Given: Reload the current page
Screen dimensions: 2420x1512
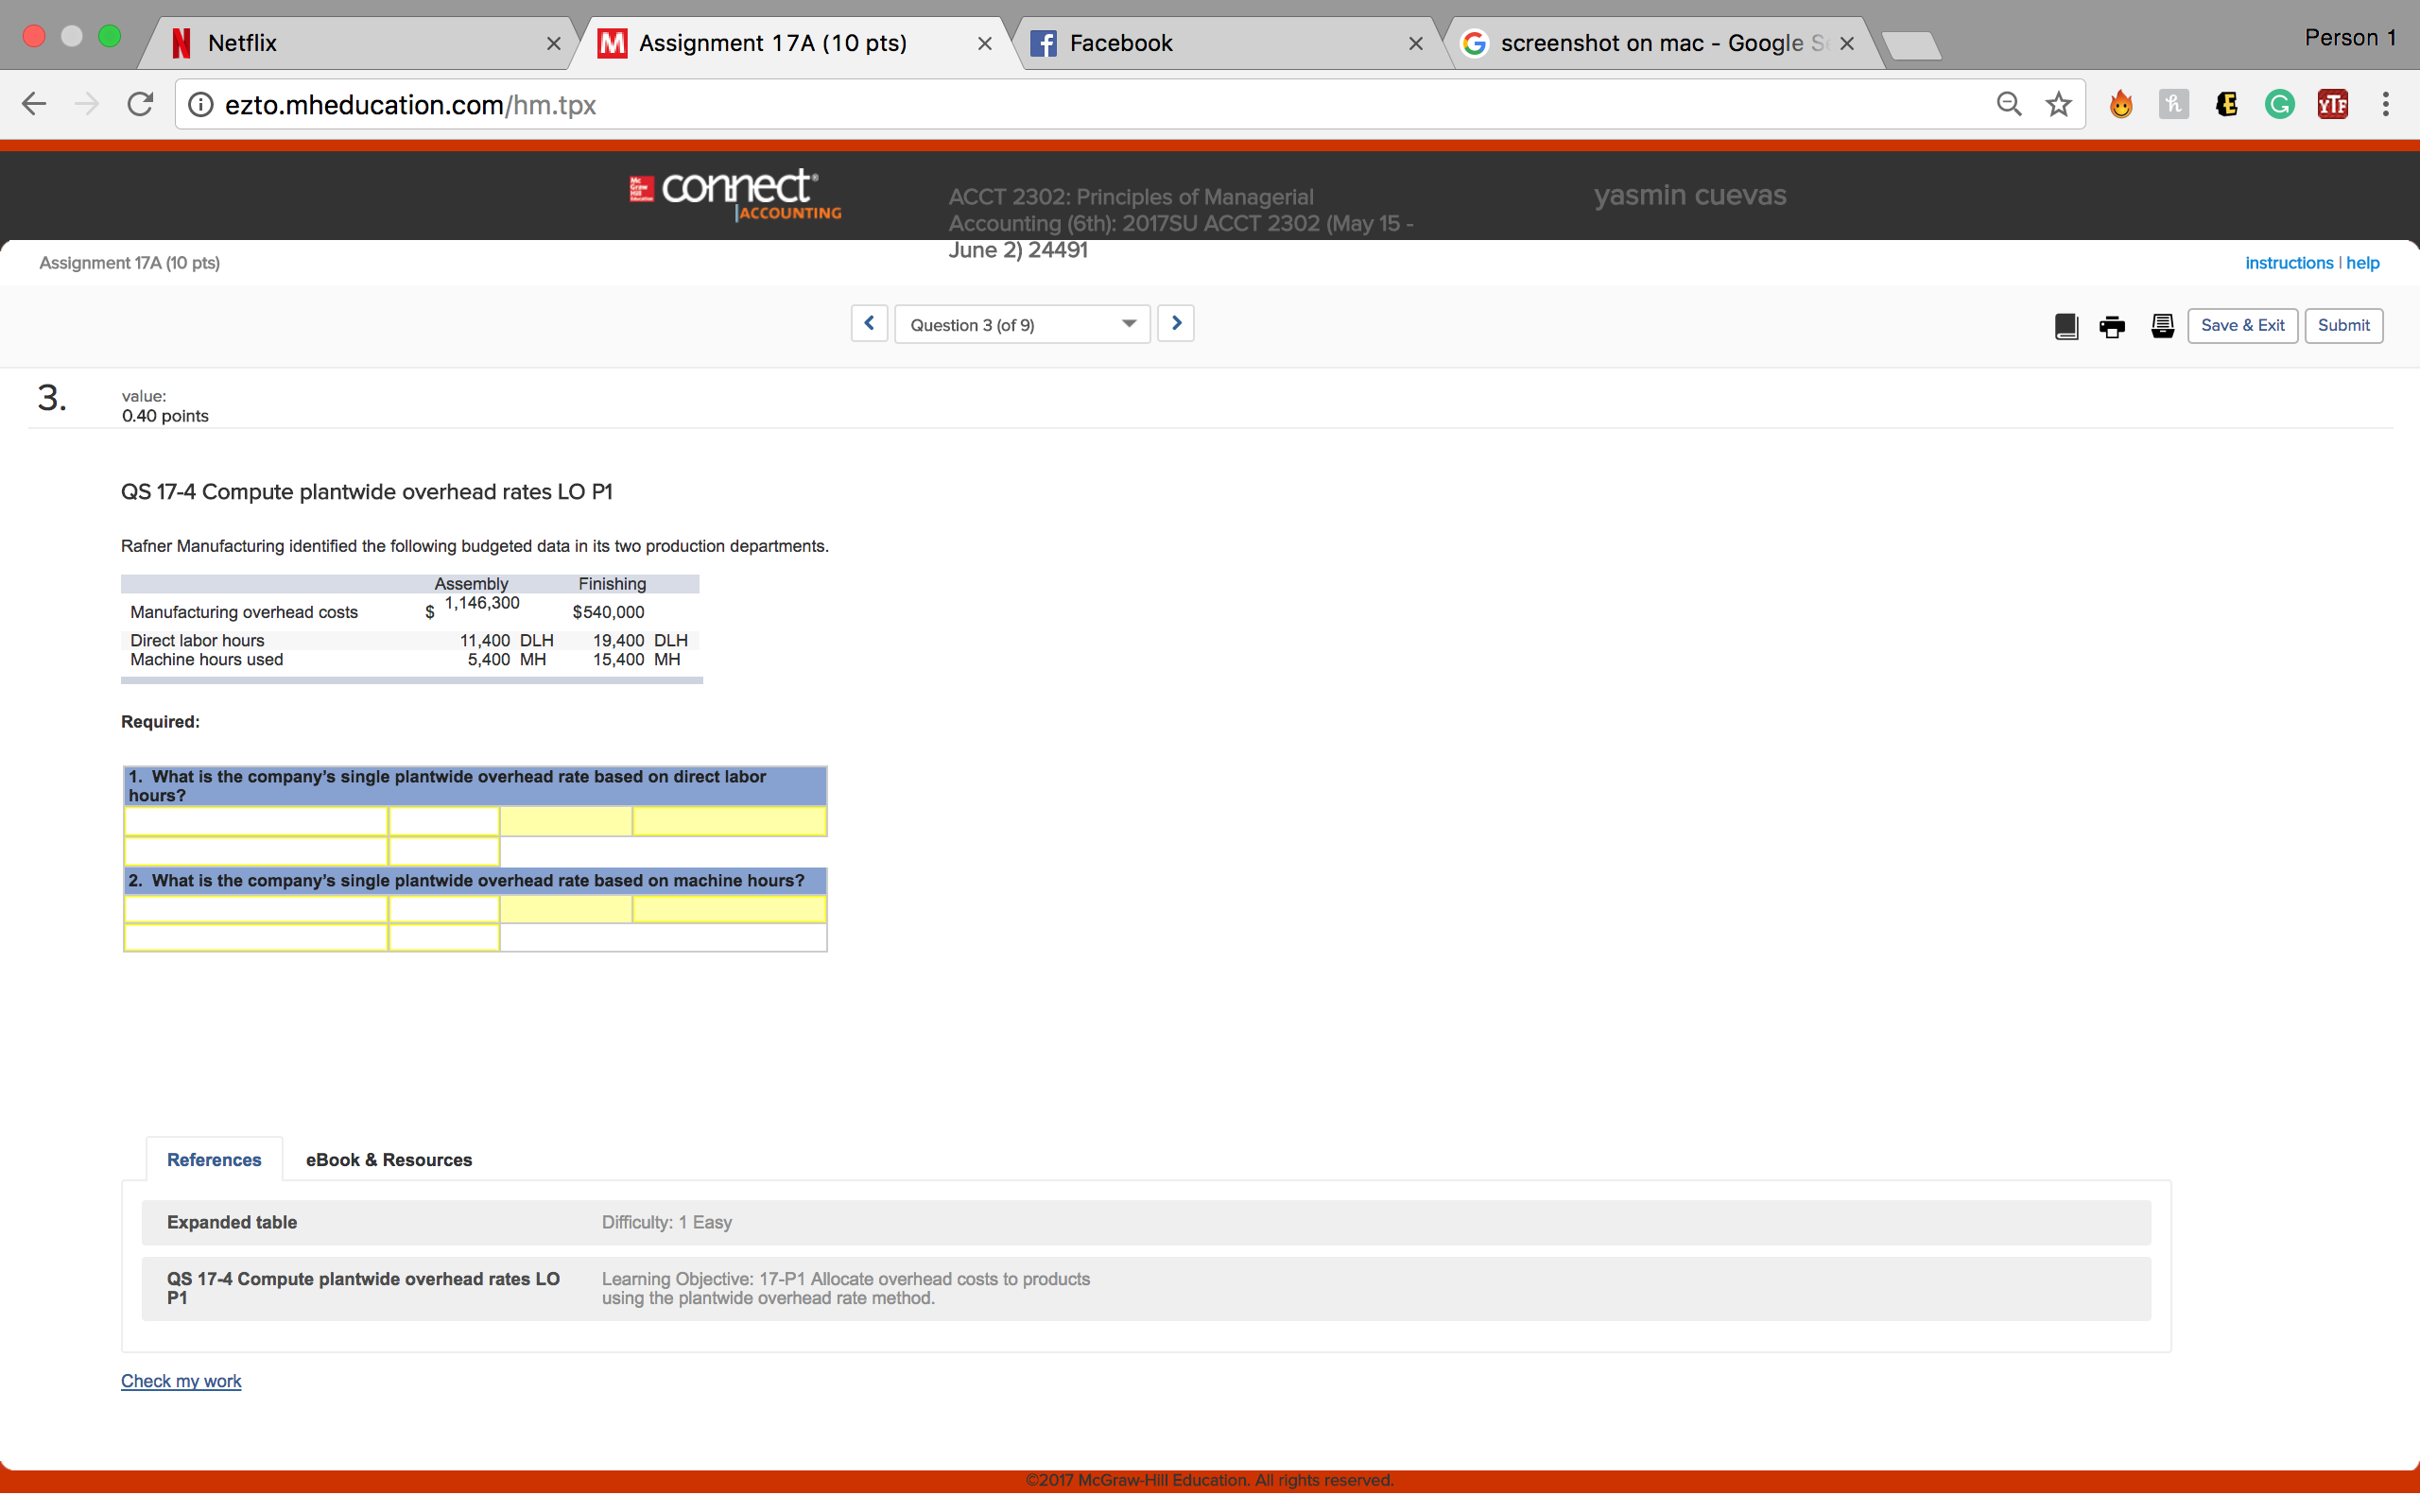Looking at the screenshot, I should (x=140, y=103).
